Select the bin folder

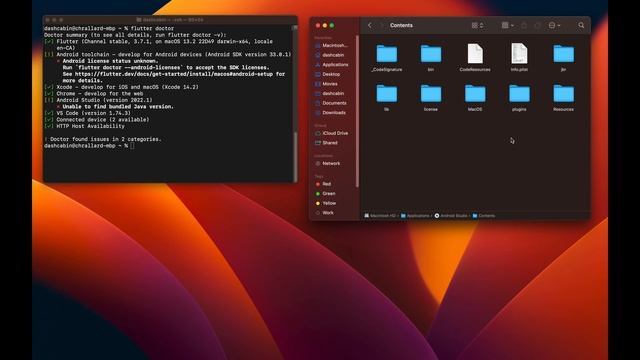click(x=431, y=58)
